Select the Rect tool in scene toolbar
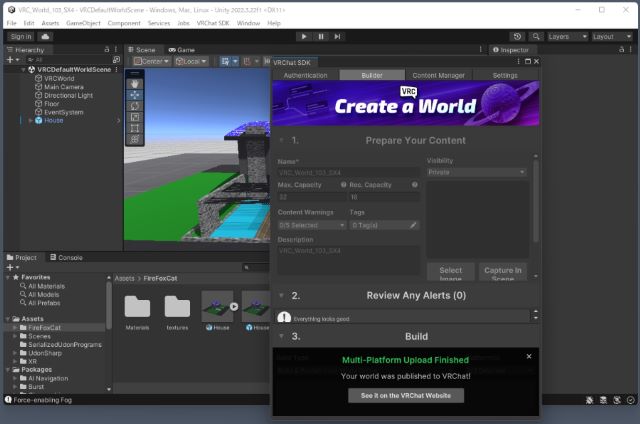 tap(135, 128)
